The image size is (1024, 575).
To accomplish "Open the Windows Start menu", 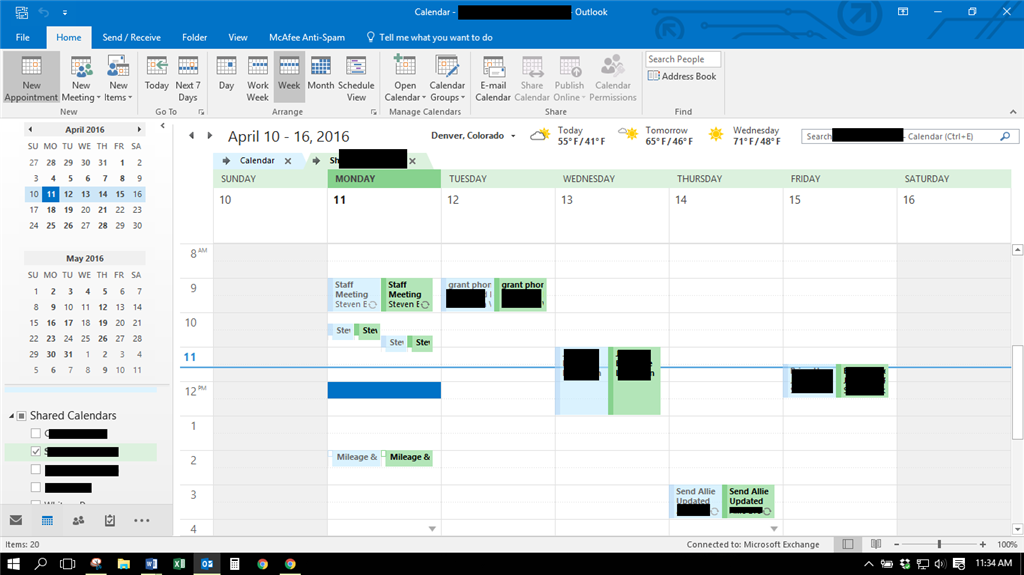I will (13, 564).
